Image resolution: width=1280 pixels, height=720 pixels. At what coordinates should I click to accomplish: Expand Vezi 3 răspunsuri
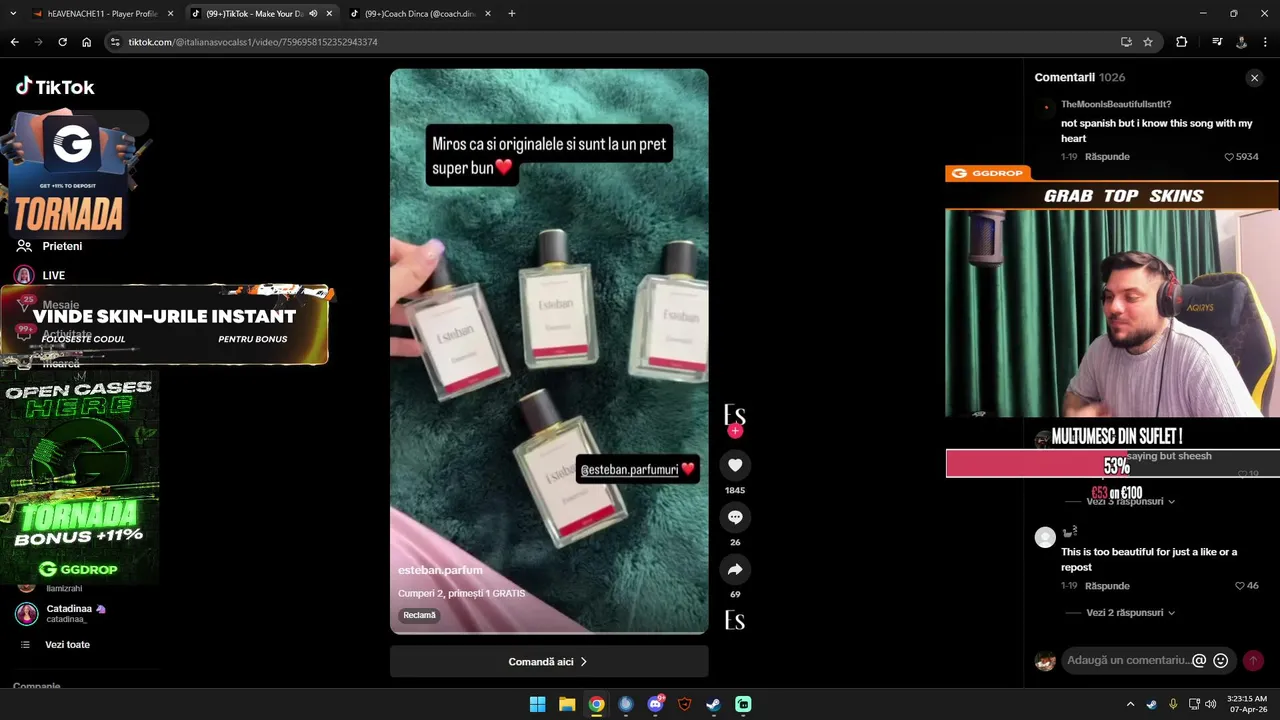pyautogui.click(x=1130, y=501)
